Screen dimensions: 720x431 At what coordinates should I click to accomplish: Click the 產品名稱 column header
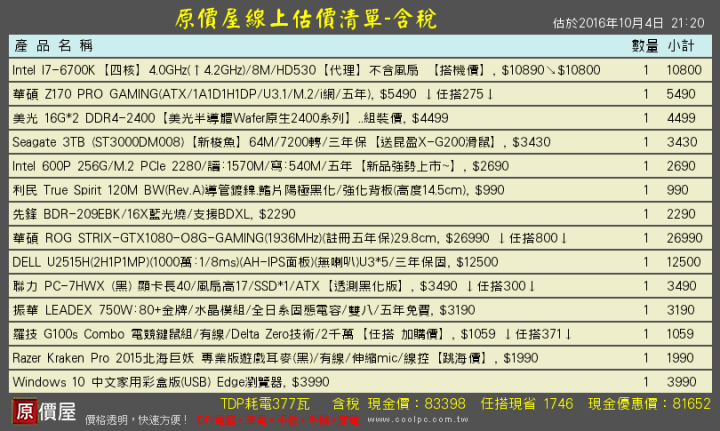click(x=54, y=46)
